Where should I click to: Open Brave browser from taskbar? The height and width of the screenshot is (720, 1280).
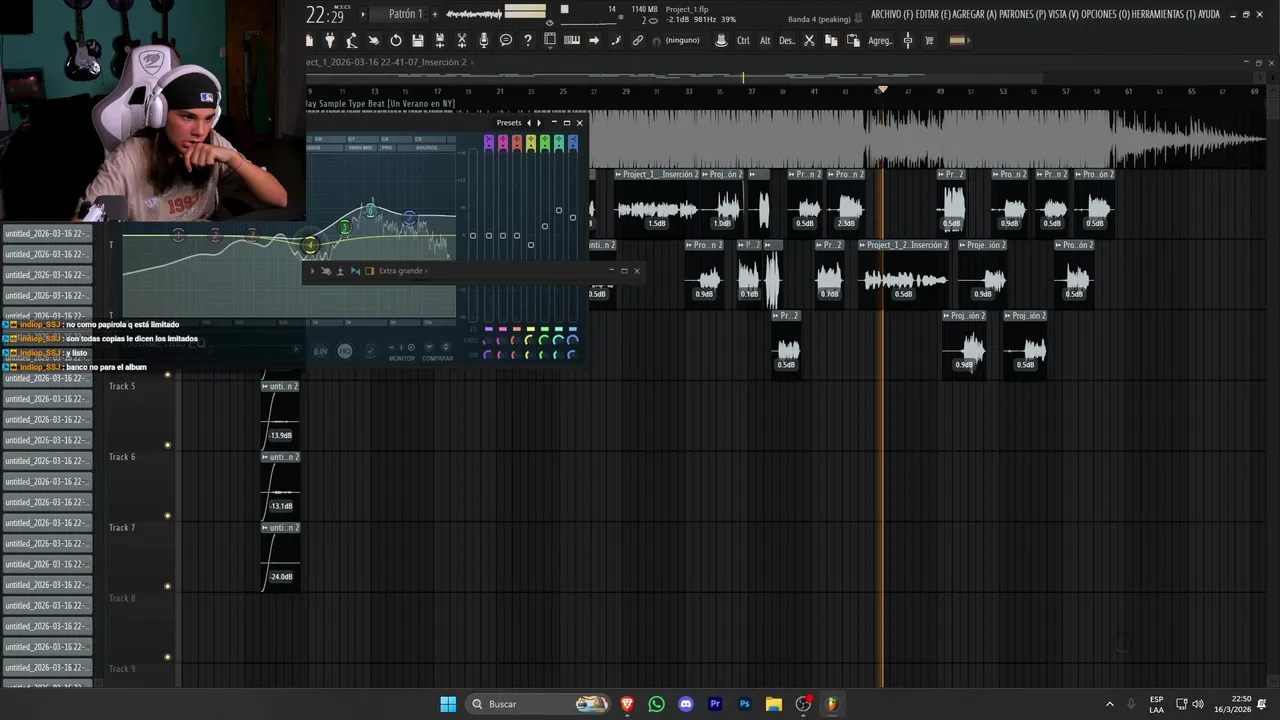point(627,704)
